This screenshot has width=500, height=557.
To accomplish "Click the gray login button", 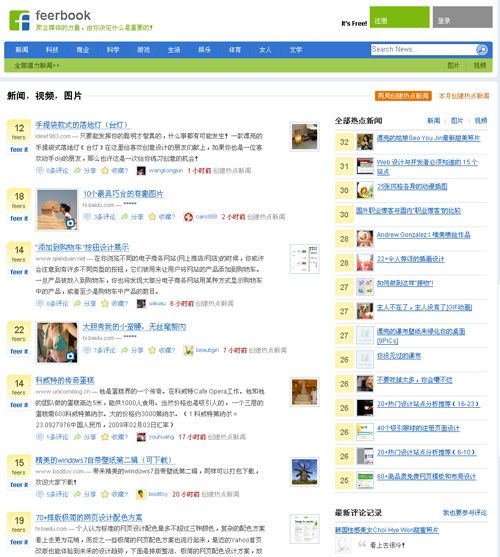I will 463,17.
